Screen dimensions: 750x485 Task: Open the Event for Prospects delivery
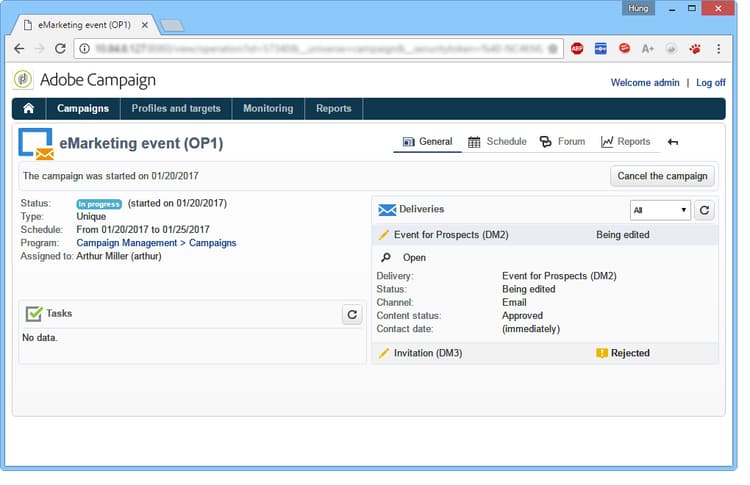(414, 258)
